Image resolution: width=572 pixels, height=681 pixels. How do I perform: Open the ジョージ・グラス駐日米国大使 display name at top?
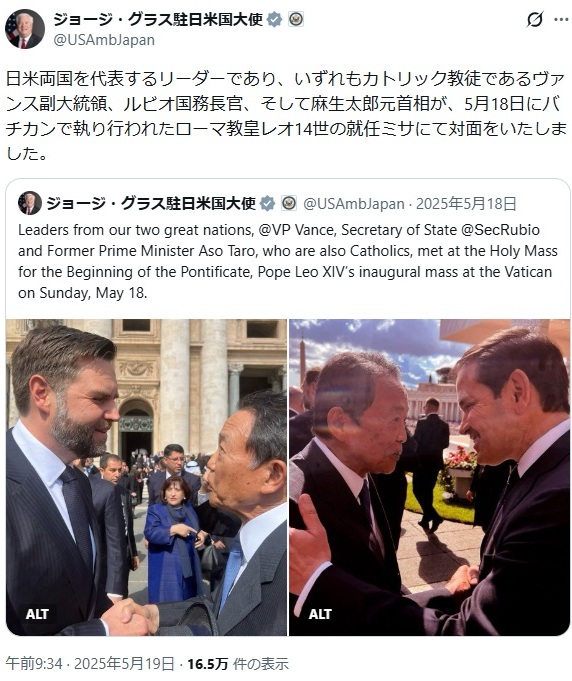(x=158, y=20)
